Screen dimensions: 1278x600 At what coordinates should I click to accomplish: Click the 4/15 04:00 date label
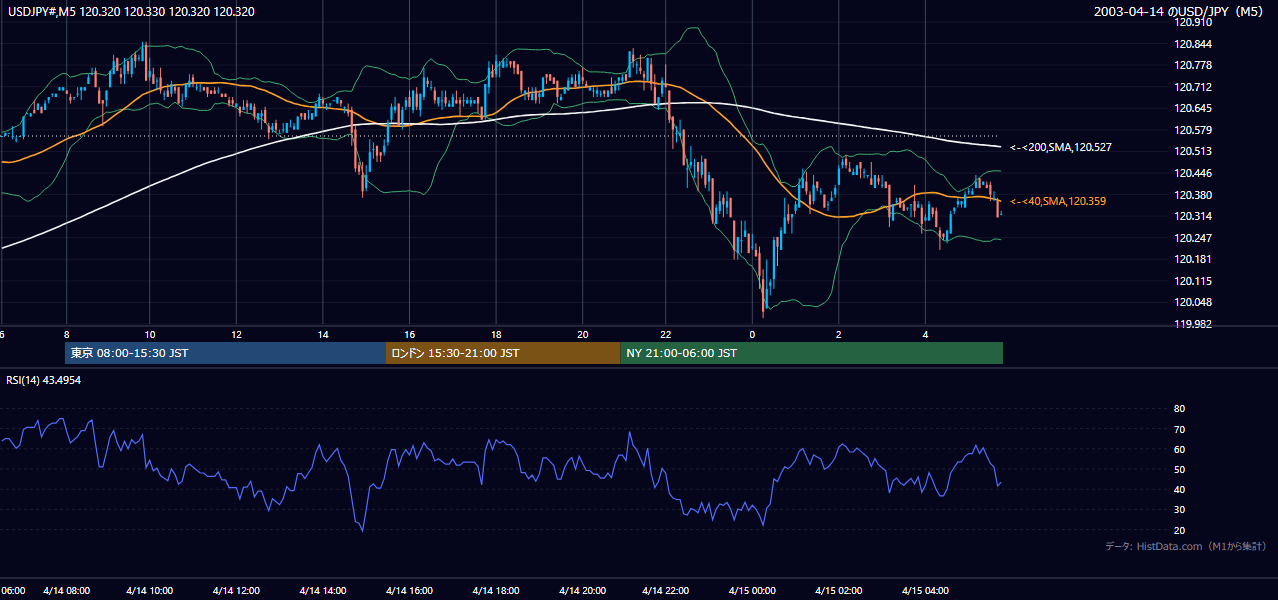pos(925,590)
